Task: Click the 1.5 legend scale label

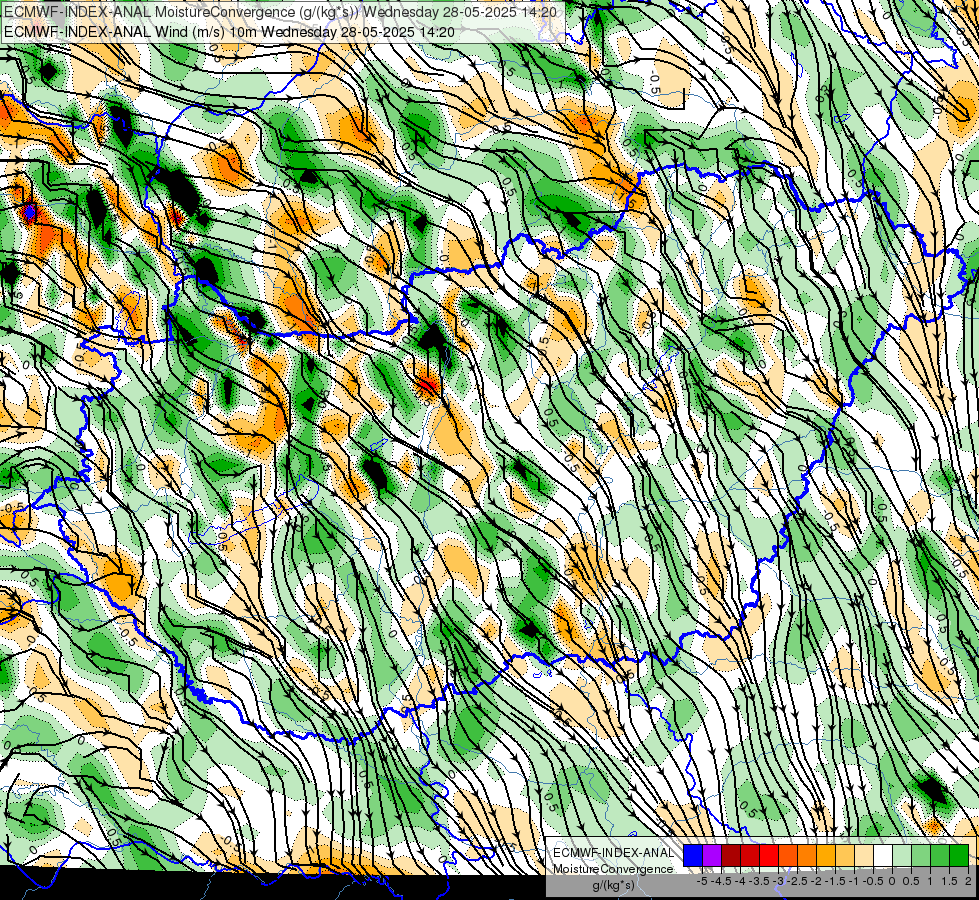Action: pos(949,881)
